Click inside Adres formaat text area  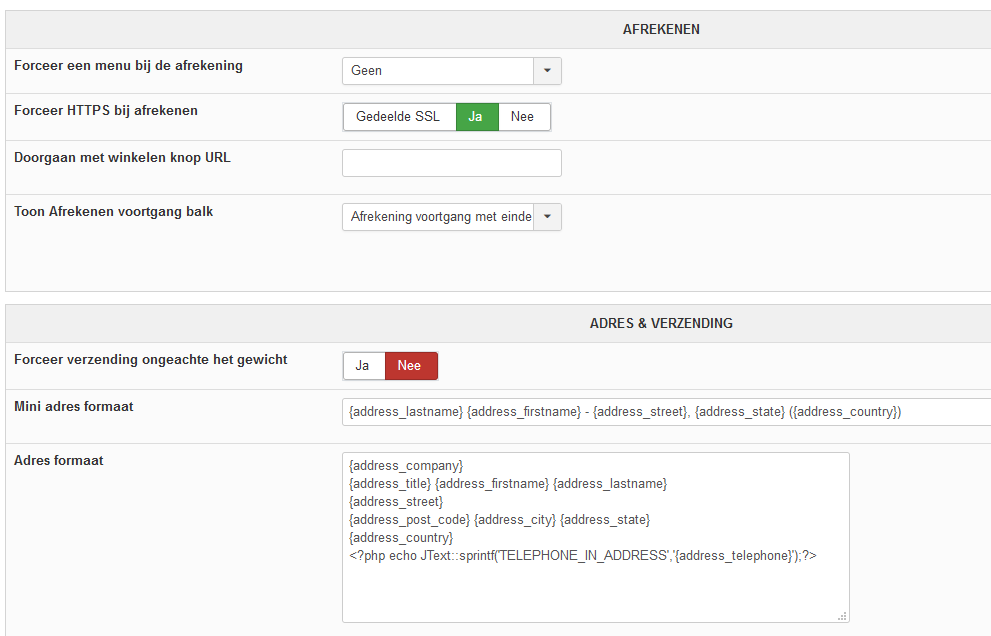click(x=596, y=537)
